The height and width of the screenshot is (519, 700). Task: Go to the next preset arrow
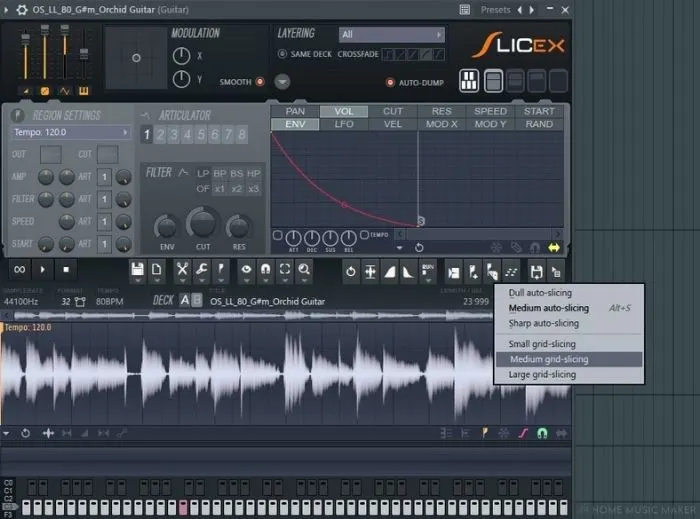click(x=532, y=9)
